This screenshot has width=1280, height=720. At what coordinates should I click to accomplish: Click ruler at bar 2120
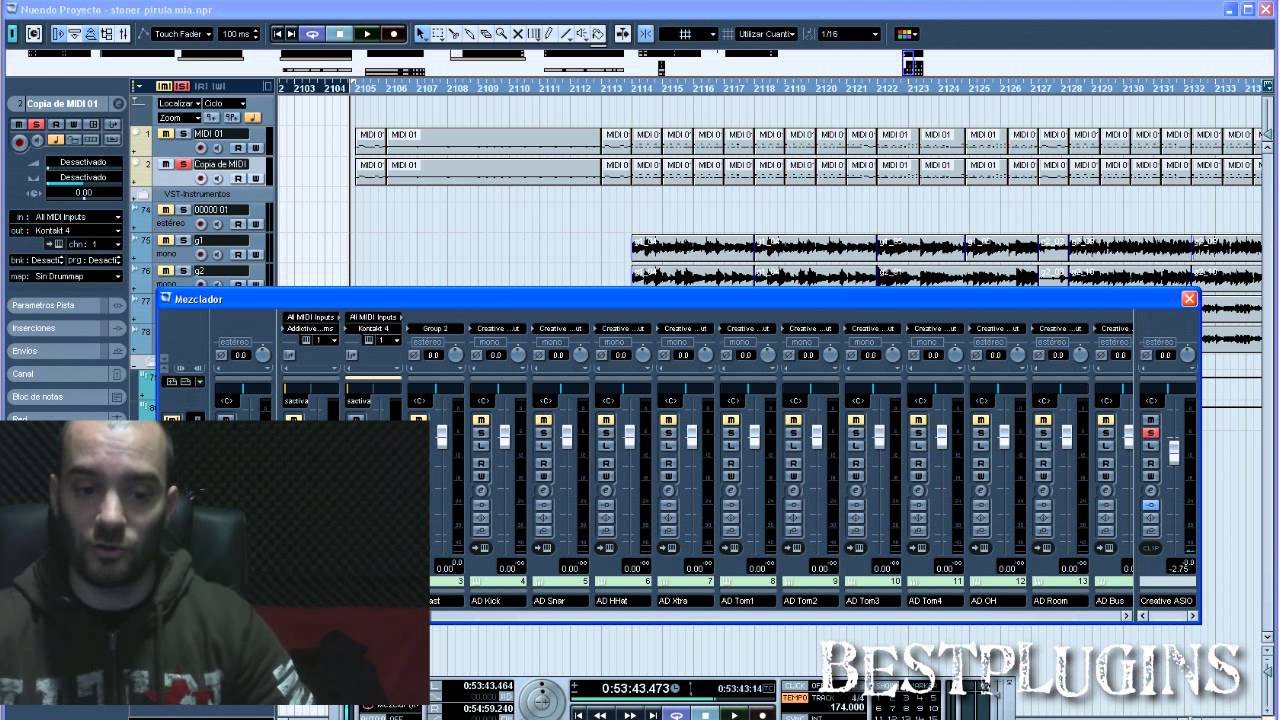[x=826, y=88]
